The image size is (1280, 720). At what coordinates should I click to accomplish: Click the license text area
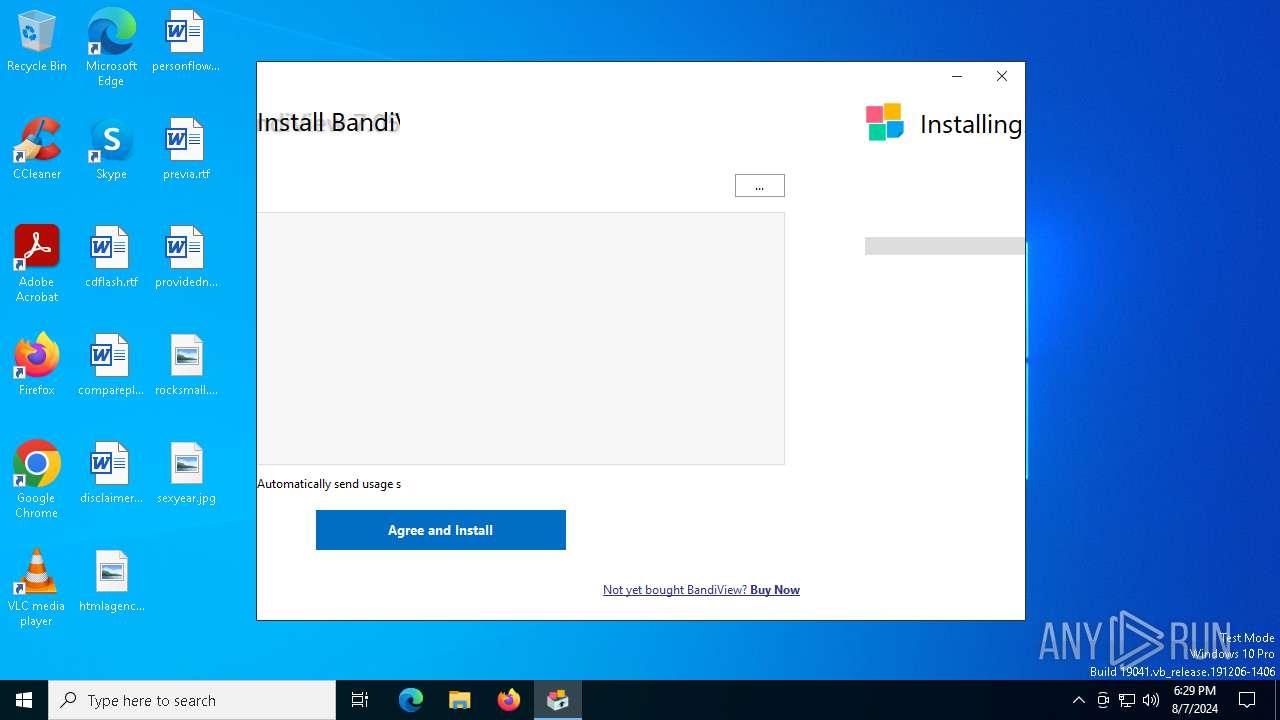pyautogui.click(x=520, y=338)
